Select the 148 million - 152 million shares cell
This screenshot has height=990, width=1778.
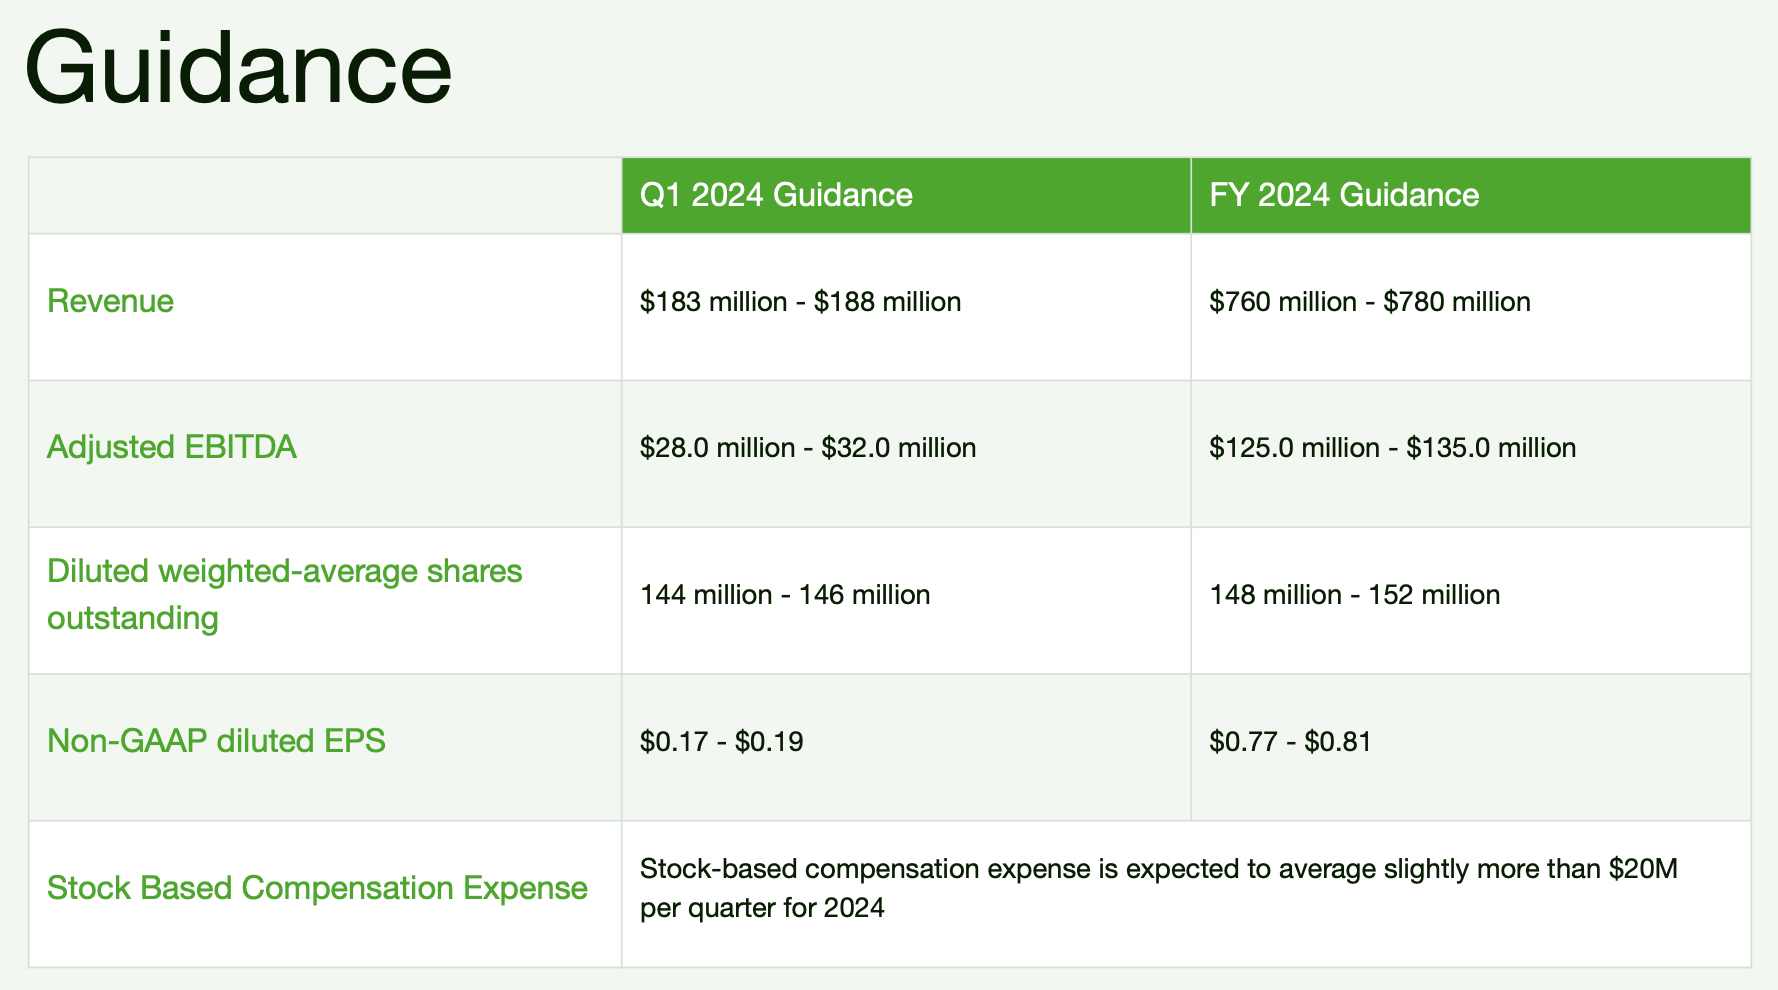[1354, 595]
